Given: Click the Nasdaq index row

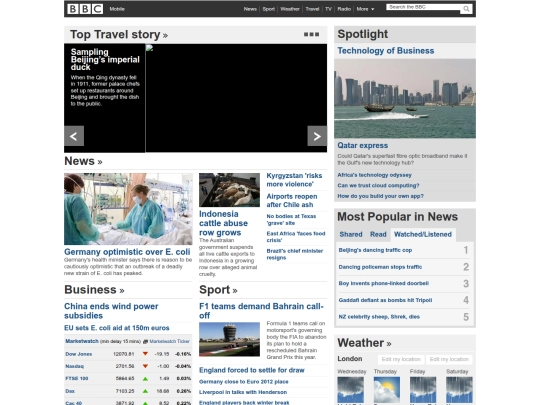Looking at the screenshot, I should [128, 366].
